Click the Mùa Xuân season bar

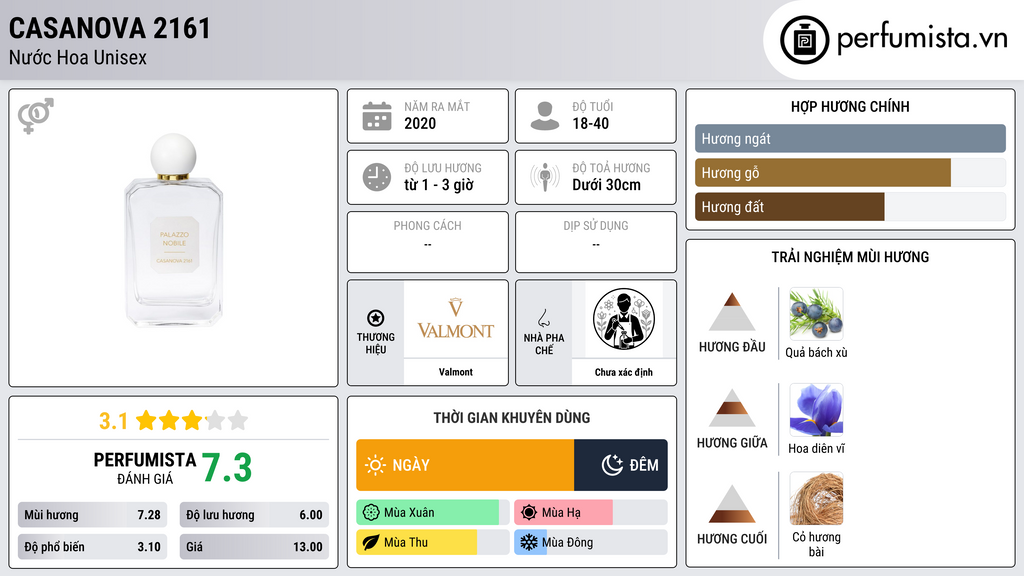click(433, 513)
